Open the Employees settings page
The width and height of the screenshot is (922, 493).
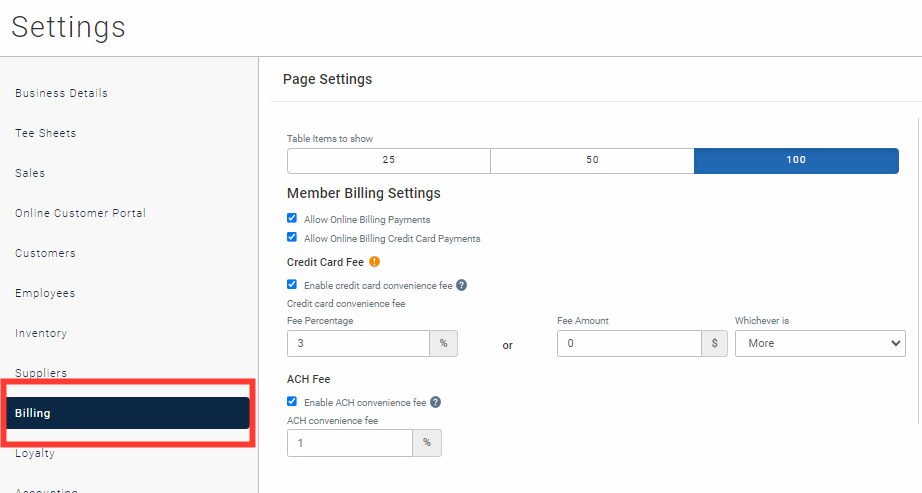point(45,293)
